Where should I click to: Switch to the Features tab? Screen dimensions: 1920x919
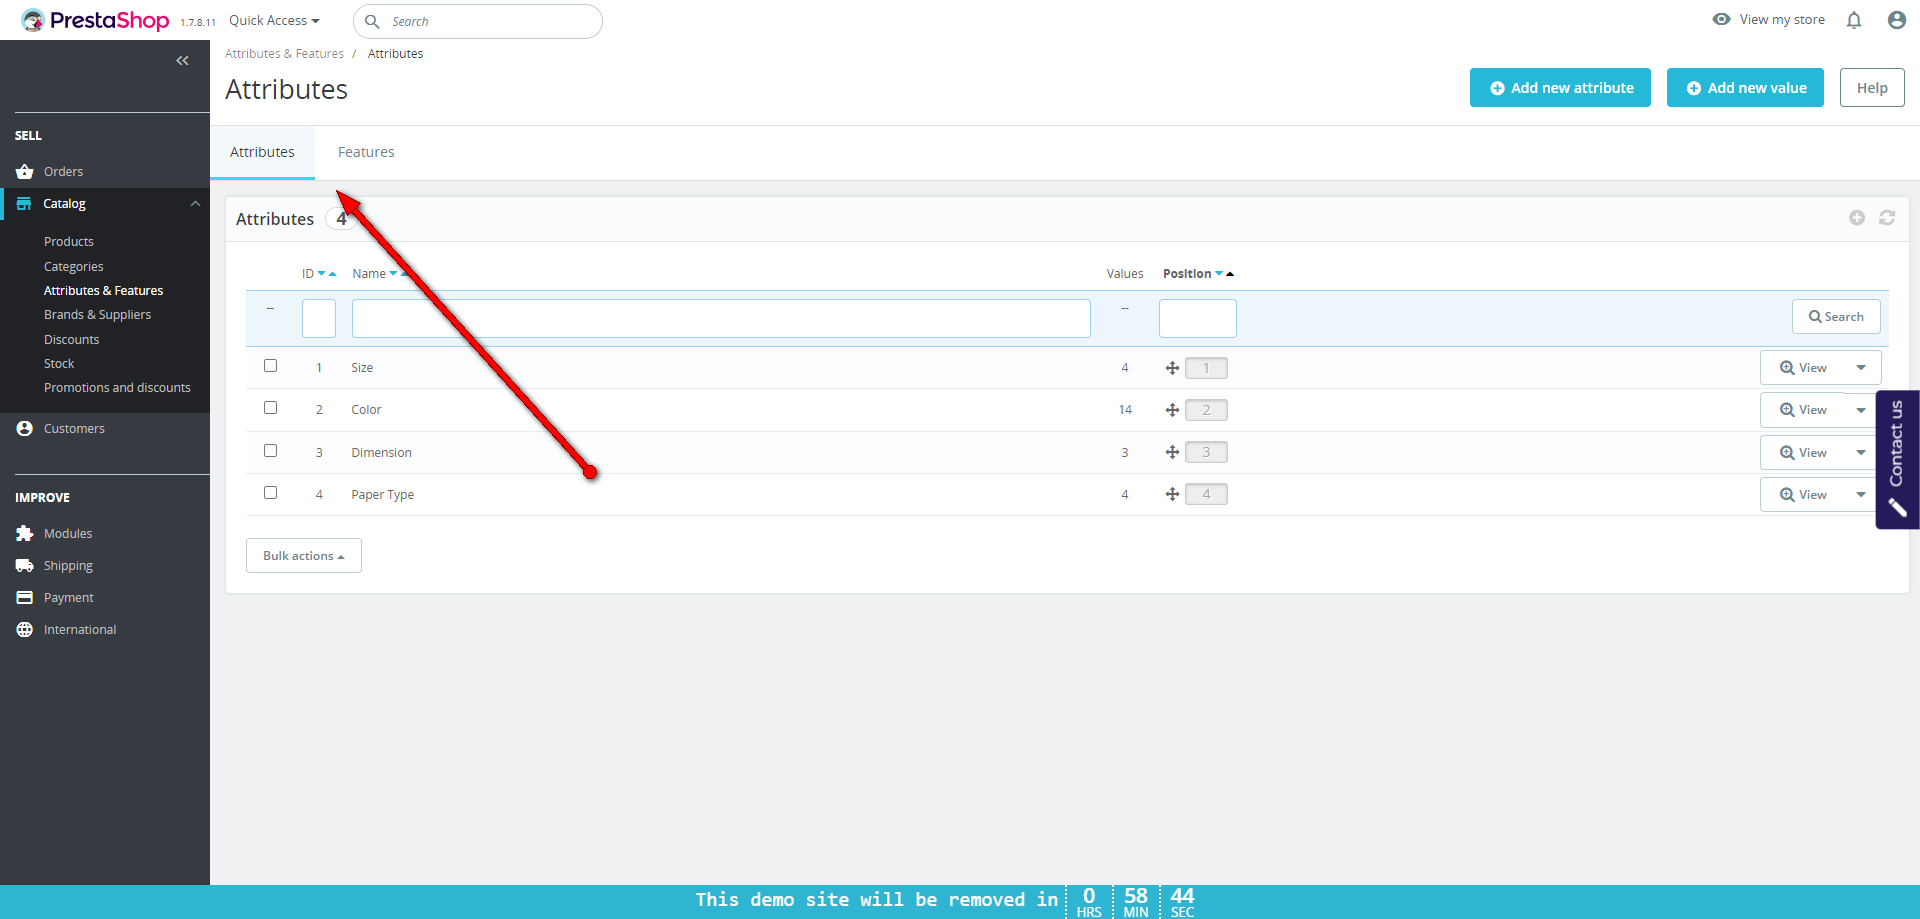(x=366, y=152)
